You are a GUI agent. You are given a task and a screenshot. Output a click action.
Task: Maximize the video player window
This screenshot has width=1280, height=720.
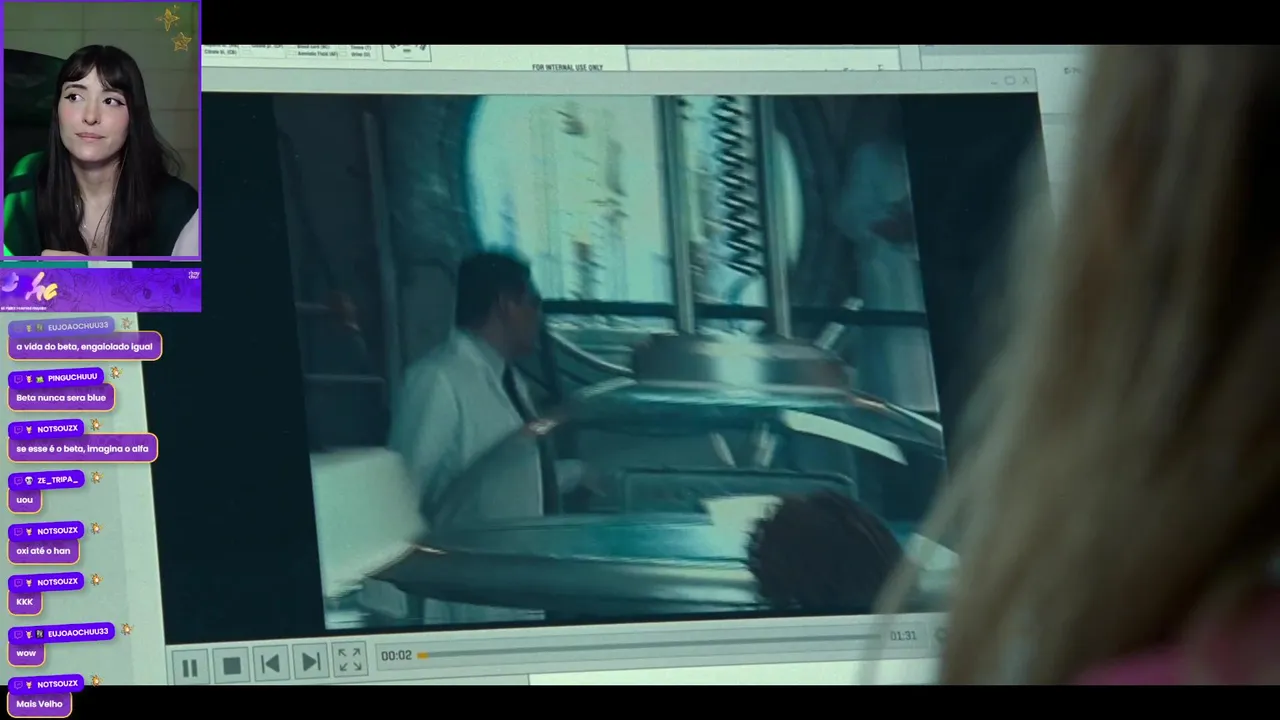click(1010, 81)
